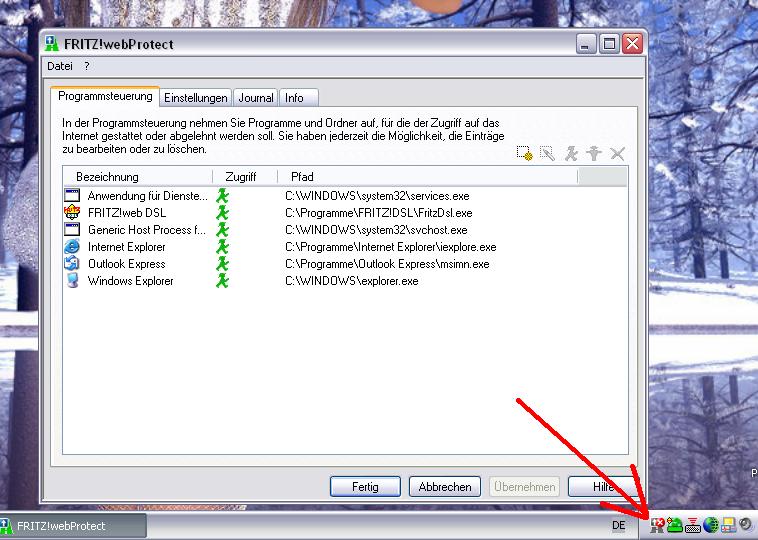
Task: Select the Programmsteuerung tab
Action: click(105, 96)
